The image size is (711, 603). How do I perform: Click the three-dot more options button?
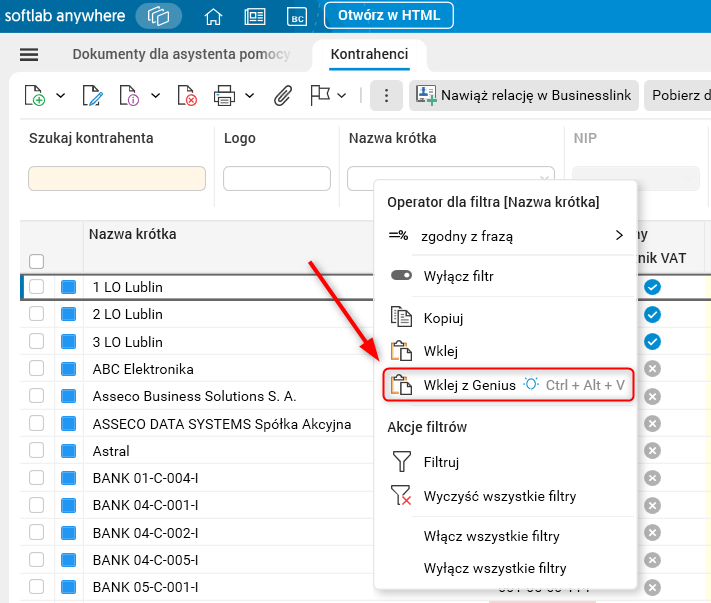click(386, 96)
